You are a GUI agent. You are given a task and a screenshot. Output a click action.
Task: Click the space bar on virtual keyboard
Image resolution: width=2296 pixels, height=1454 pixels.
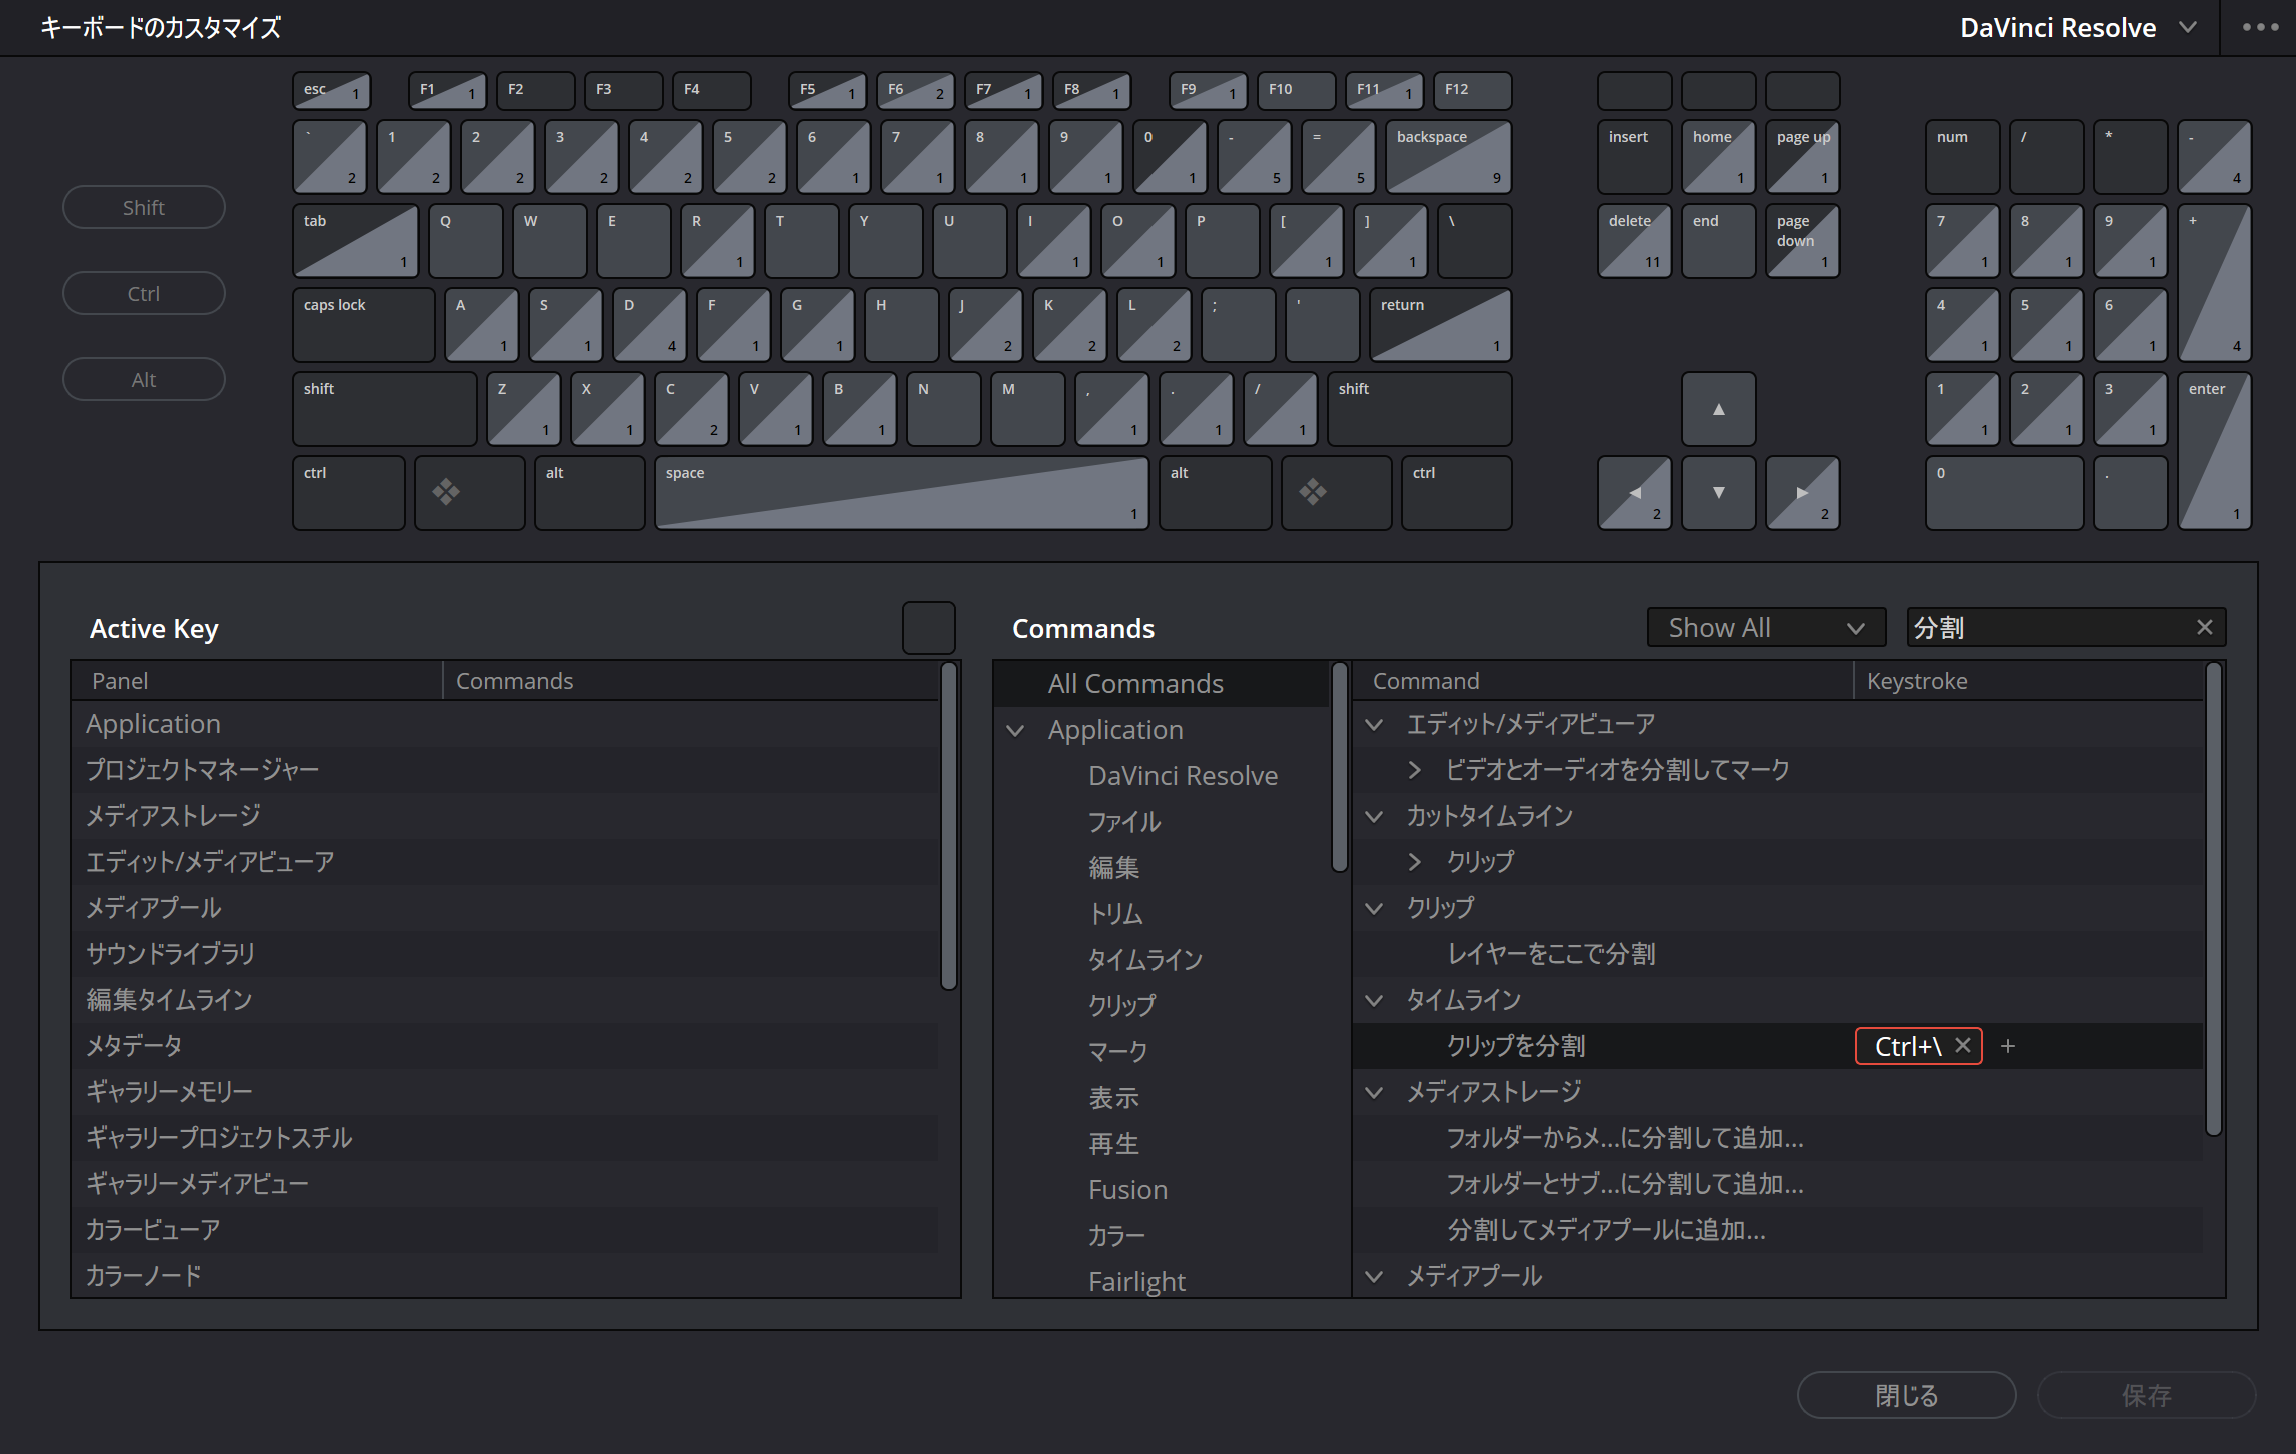[902, 493]
